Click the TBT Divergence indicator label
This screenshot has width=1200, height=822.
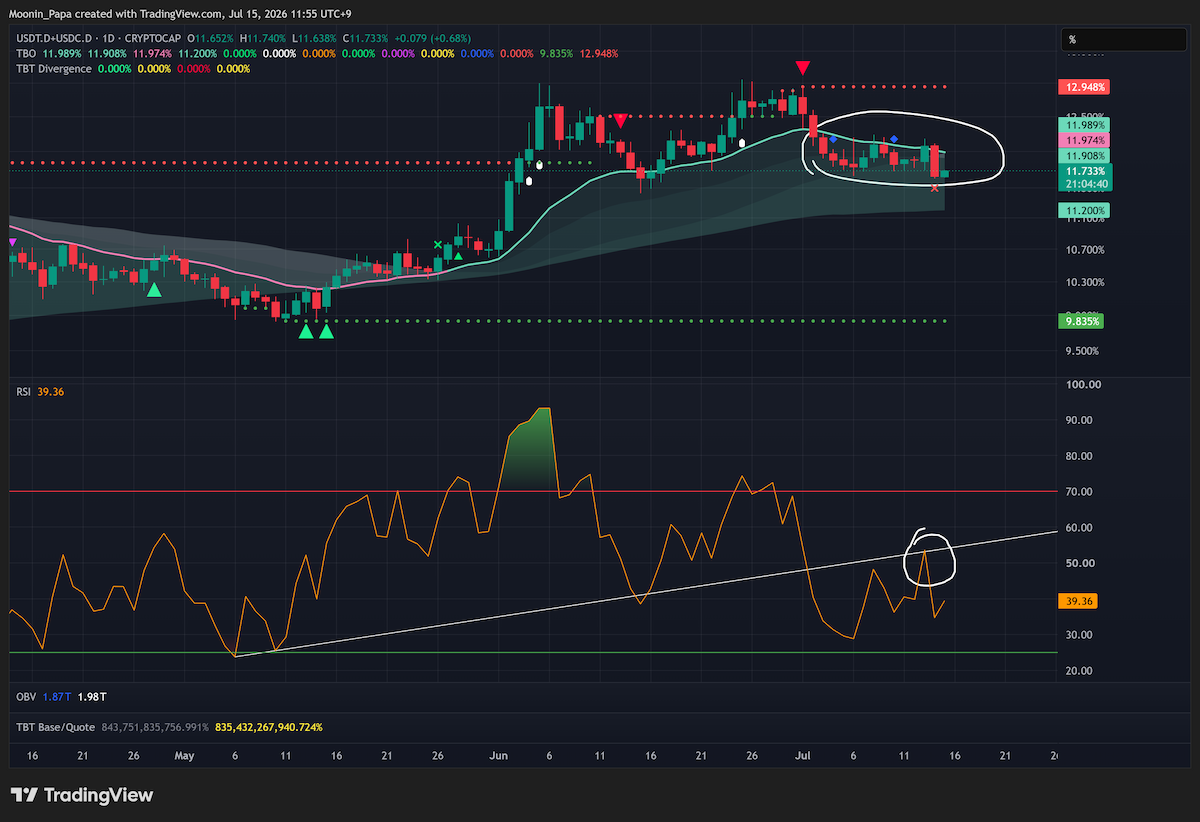53,69
